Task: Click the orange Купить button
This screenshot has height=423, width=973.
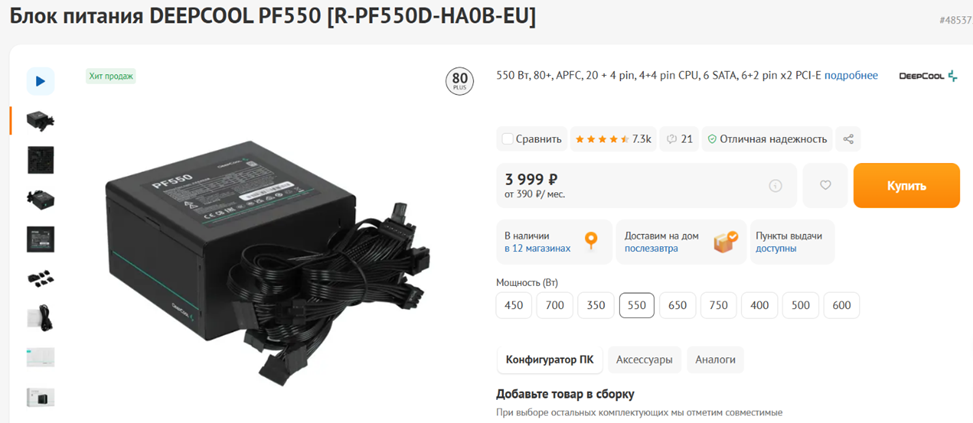Action: pyautogui.click(x=907, y=185)
